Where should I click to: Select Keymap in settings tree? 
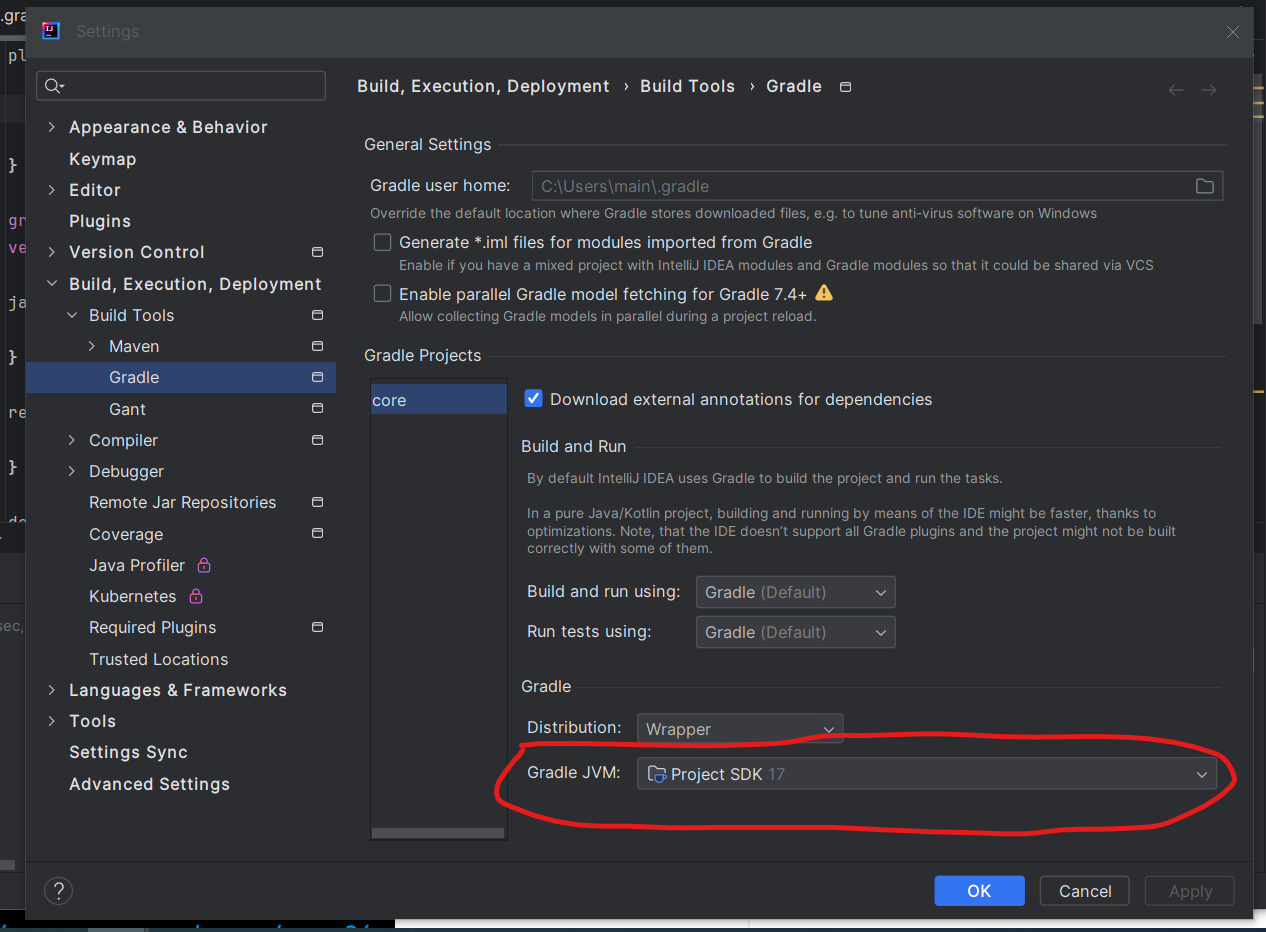coord(102,159)
